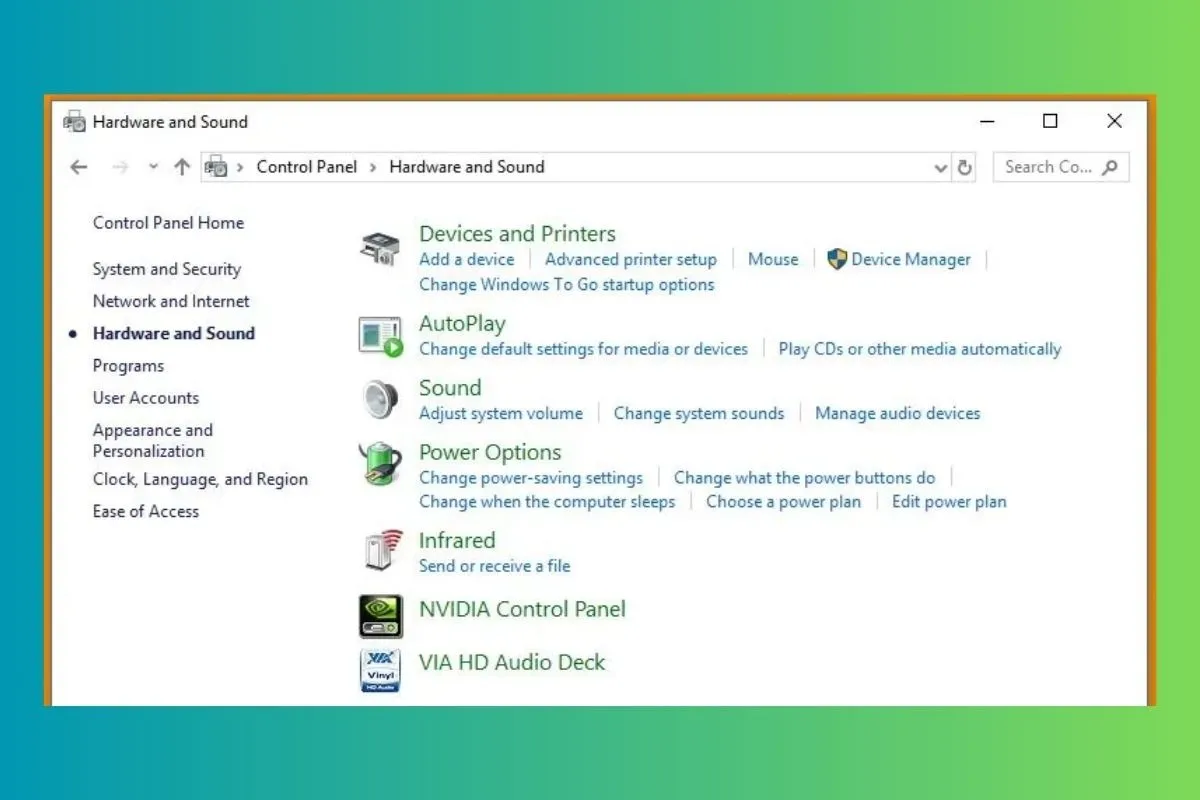Go up one level with Up arrow
The image size is (1200, 800).
coord(181,168)
